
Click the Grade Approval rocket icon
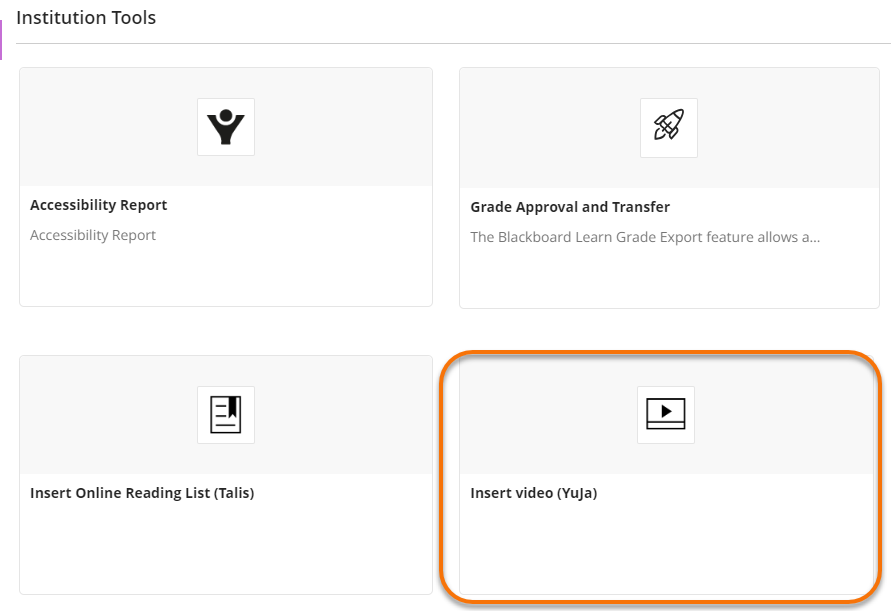pos(668,127)
